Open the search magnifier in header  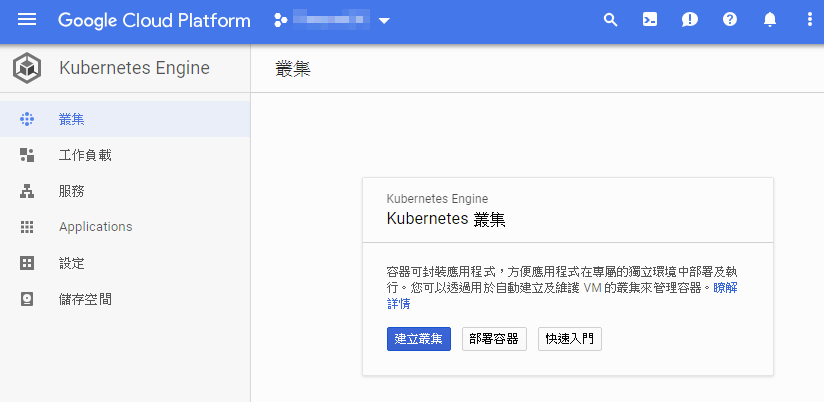tap(610, 20)
